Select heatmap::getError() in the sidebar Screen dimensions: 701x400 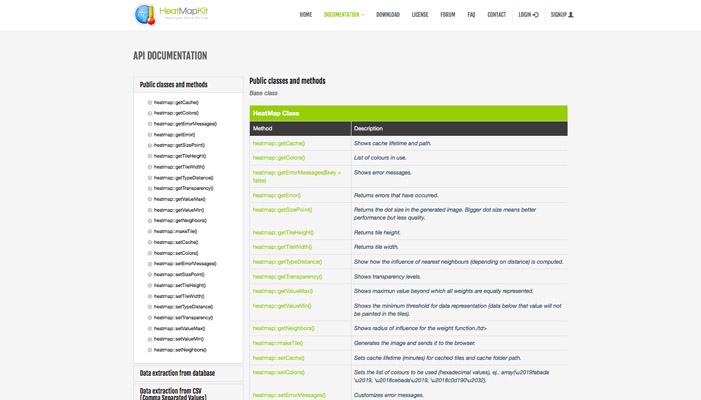[174, 135]
